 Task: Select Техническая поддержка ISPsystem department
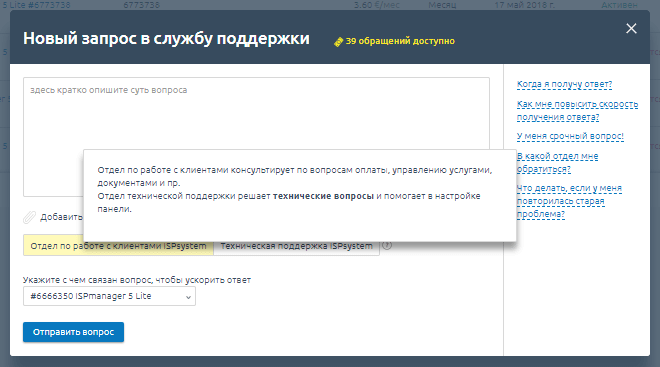coord(297,246)
